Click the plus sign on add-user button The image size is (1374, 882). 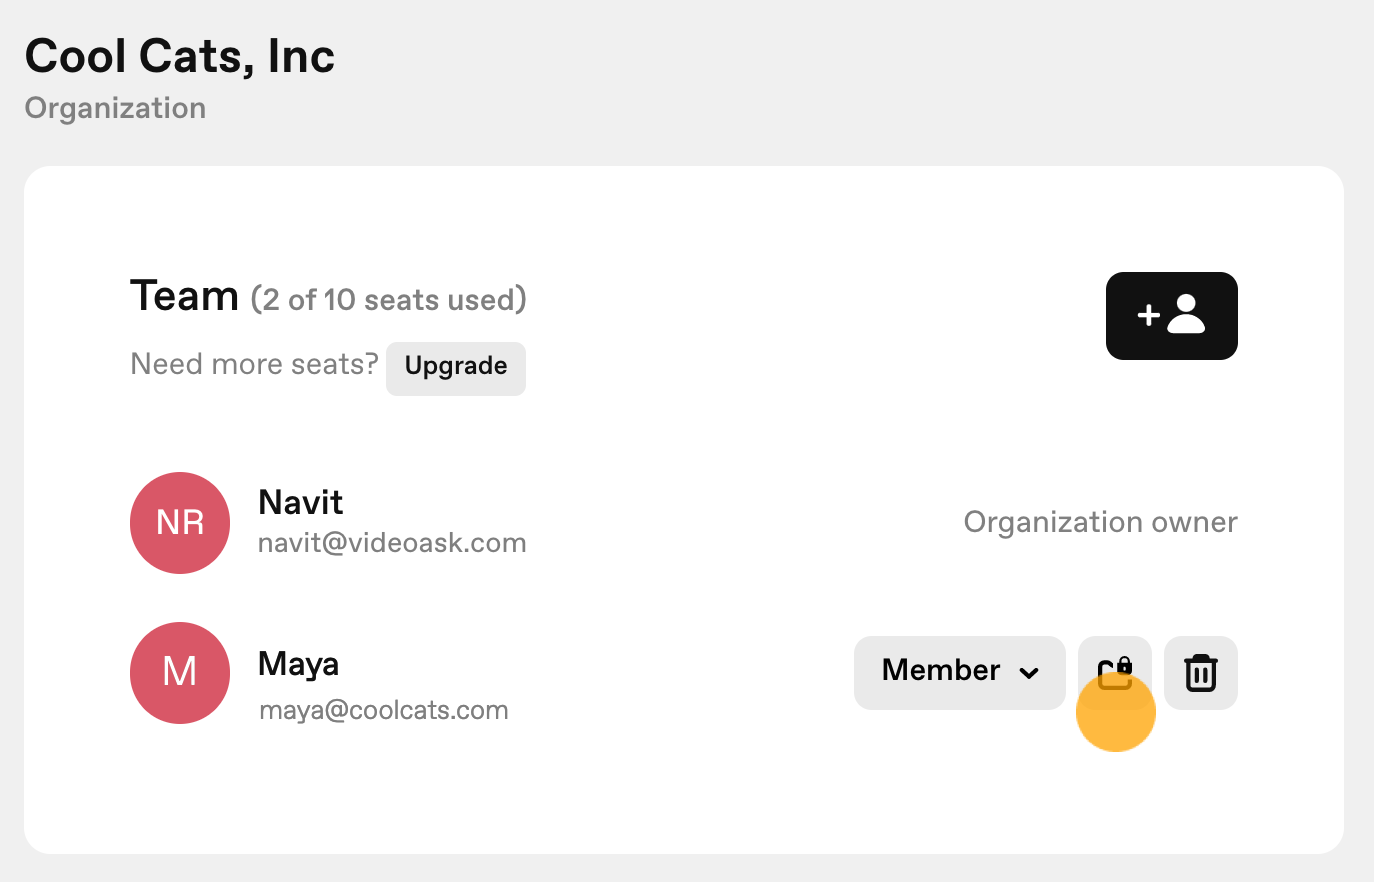click(1149, 316)
